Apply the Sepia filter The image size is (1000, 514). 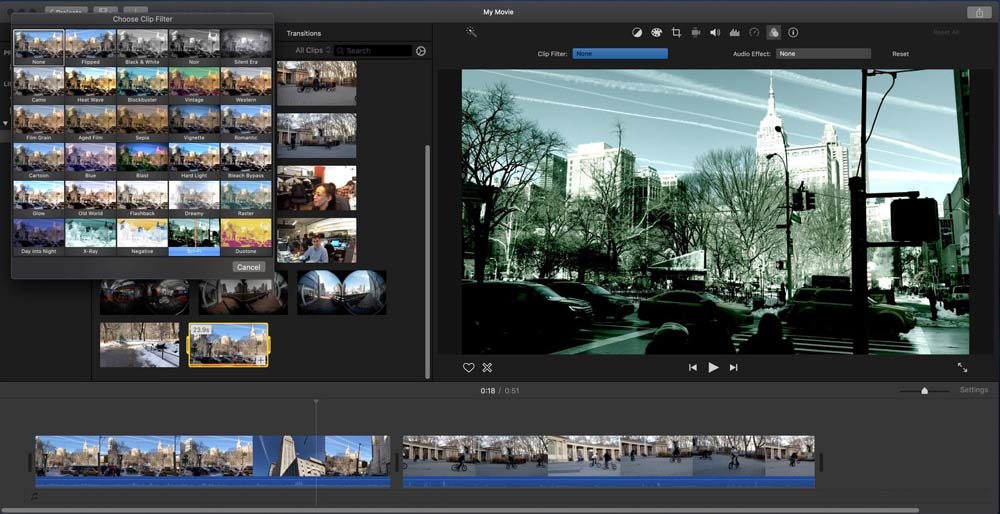142,123
